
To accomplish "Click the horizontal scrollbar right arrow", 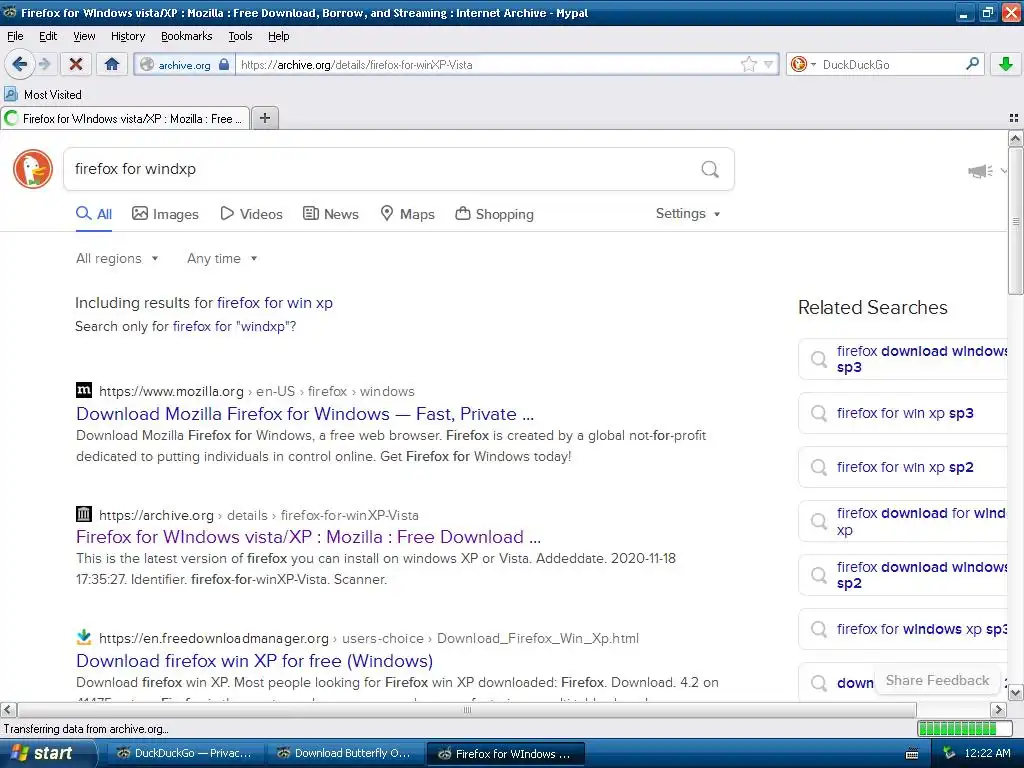I will coord(998,710).
